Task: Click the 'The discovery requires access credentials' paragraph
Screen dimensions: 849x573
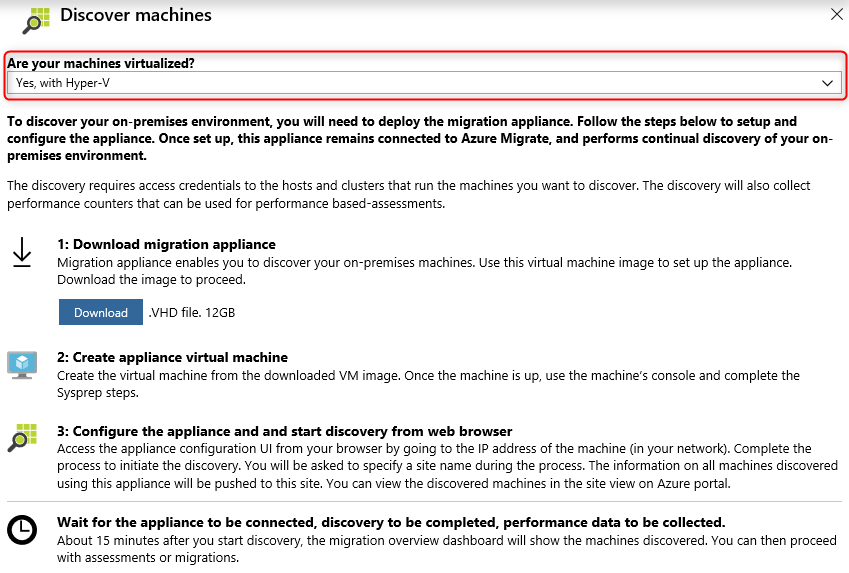Action: click(x=409, y=194)
